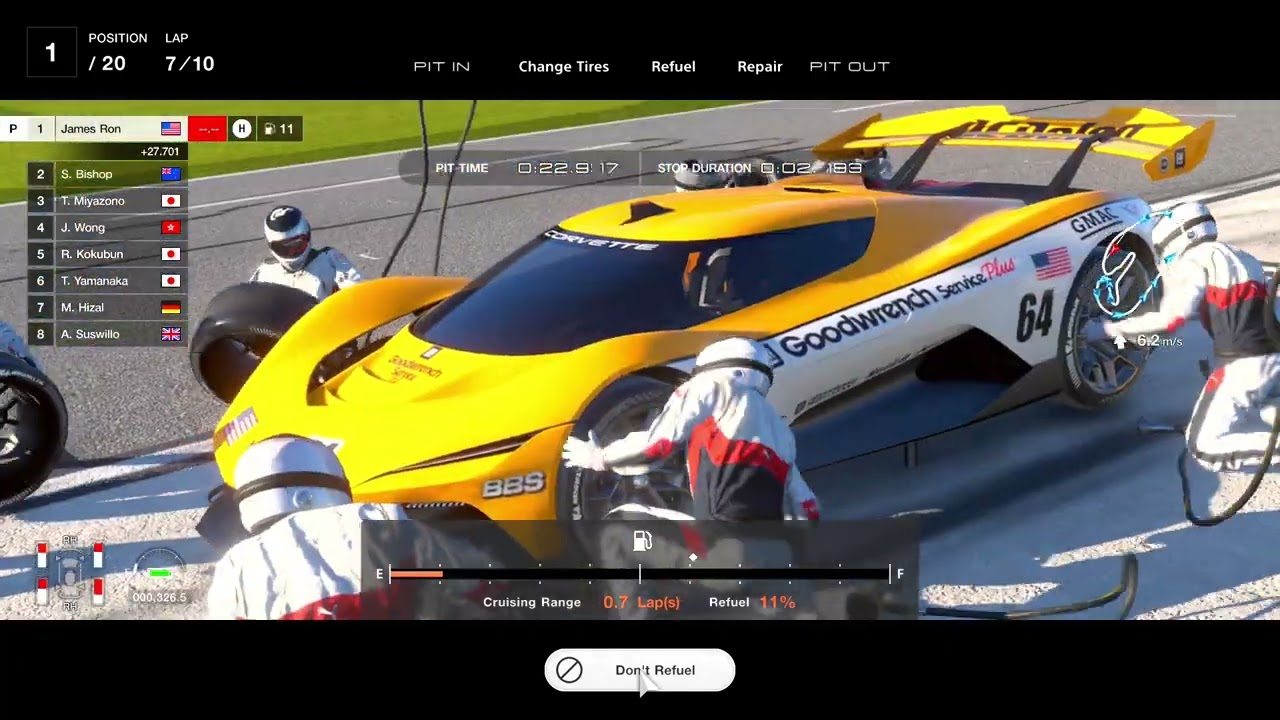
Task: Click T. Miyazono leaderboard row
Action: tap(106, 201)
